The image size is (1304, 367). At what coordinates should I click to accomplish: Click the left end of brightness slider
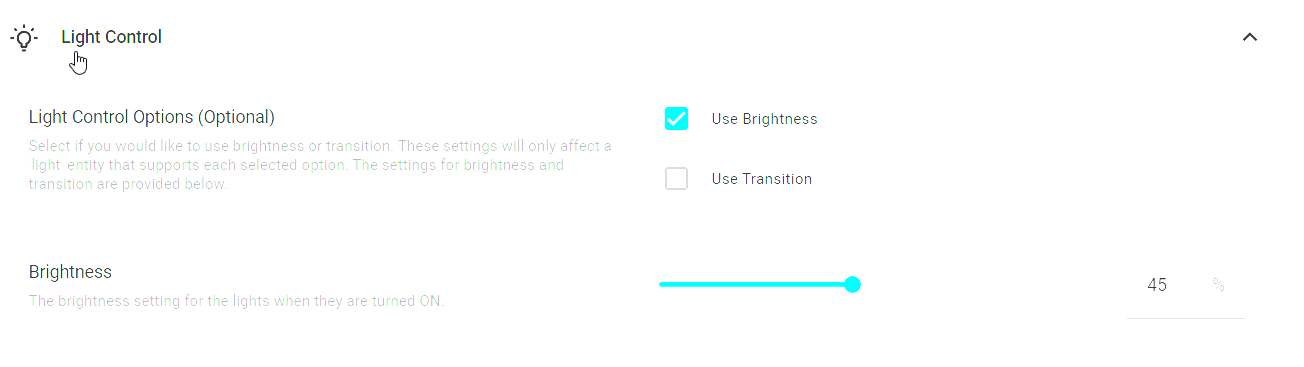point(661,285)
